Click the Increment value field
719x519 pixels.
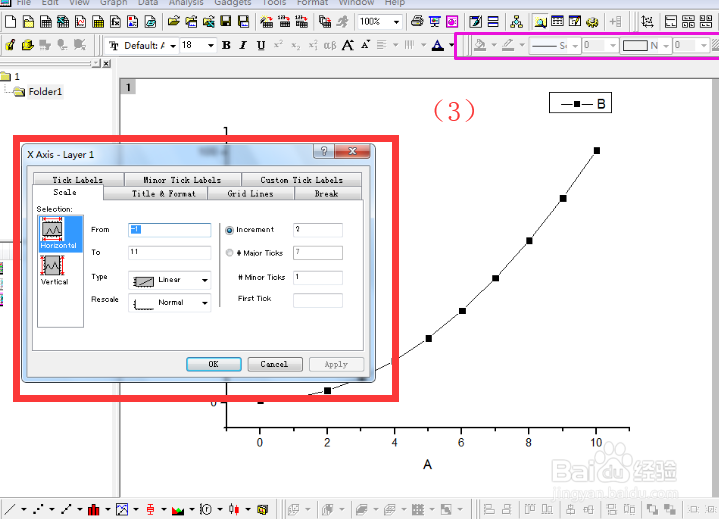pyautogui.click(x=318, y=230)
